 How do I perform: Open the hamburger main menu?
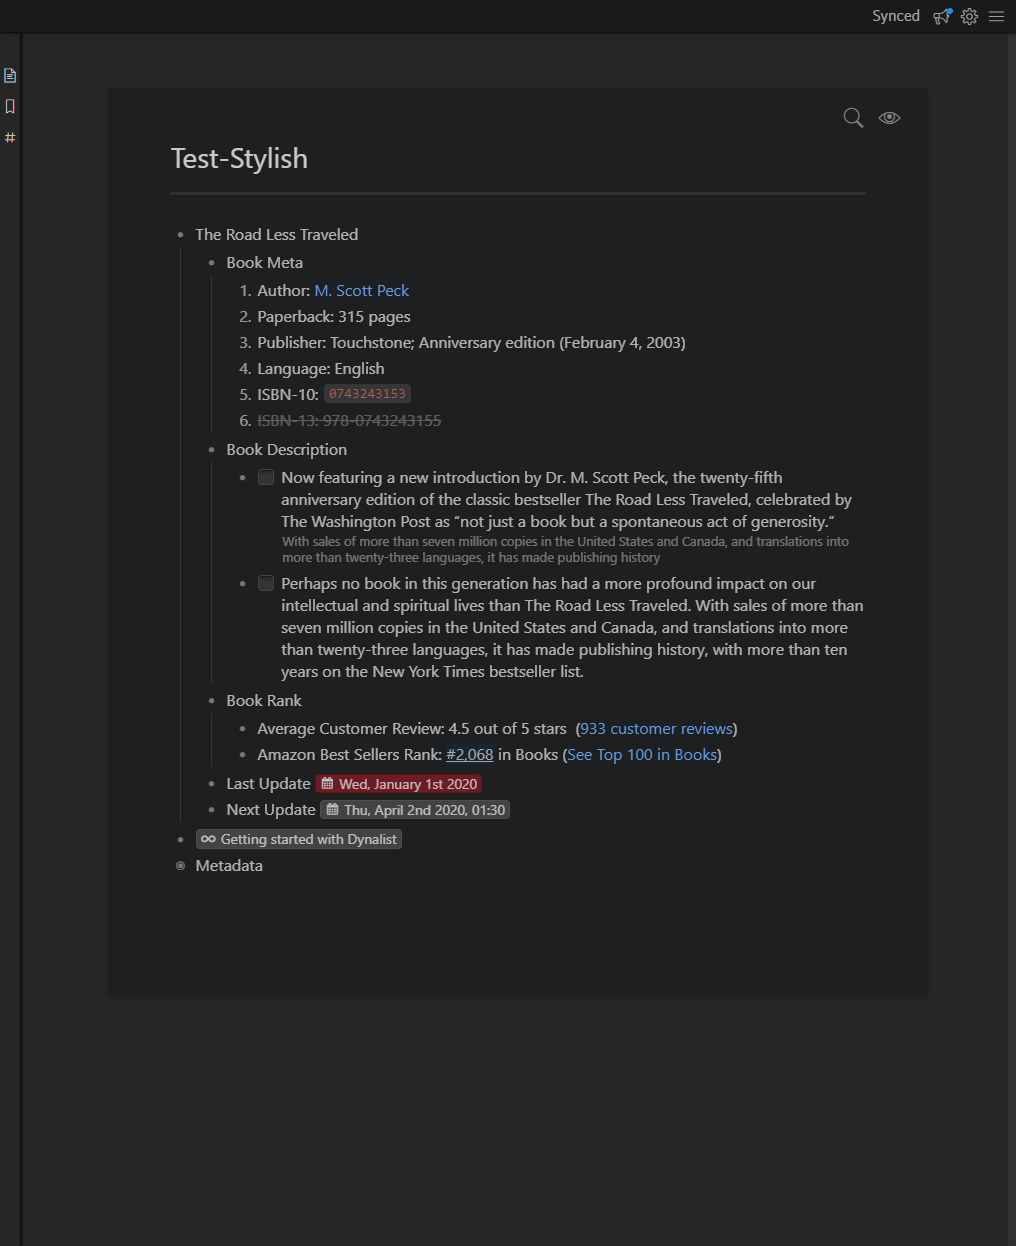click(x=996, y=16)
